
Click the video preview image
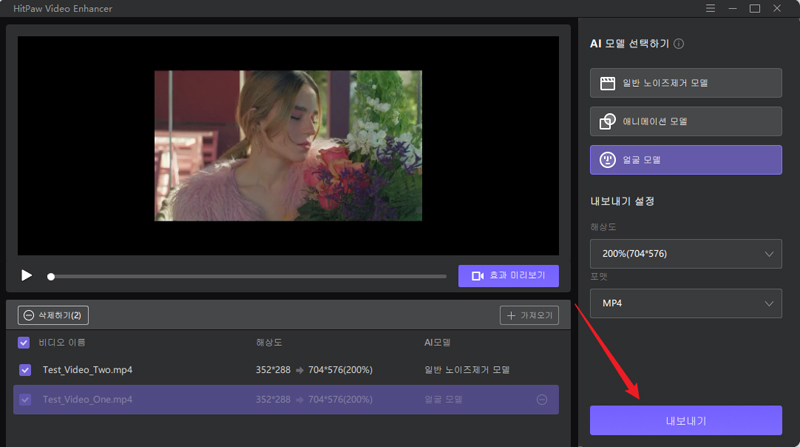coord(288,145)
